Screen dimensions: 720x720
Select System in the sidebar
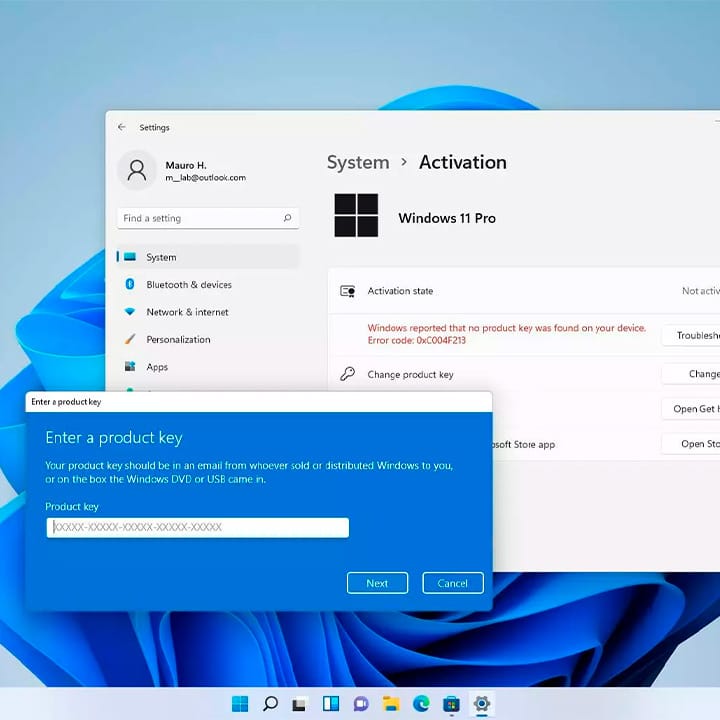pyautogui.click(x=161, y=257)
